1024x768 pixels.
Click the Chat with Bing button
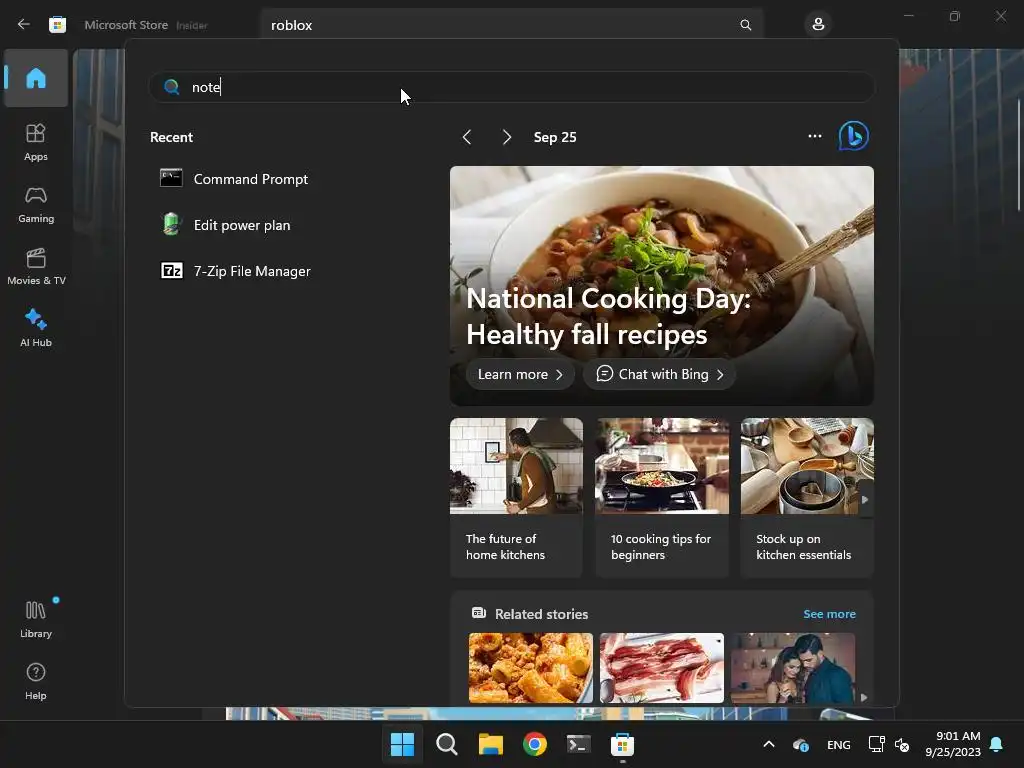pyautogui.click(x=660, y=374)
